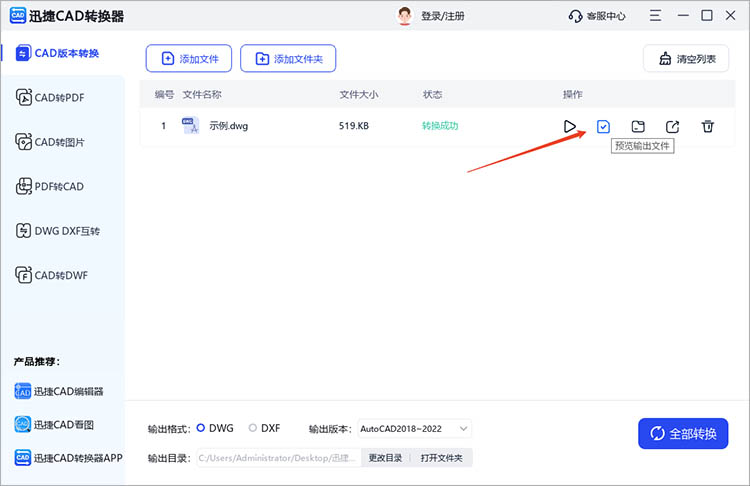Click the DWG DXF互转 sidebar icon
Image resolution: width=750 pixels, height=486 pixels.
[x=23, y=231]
